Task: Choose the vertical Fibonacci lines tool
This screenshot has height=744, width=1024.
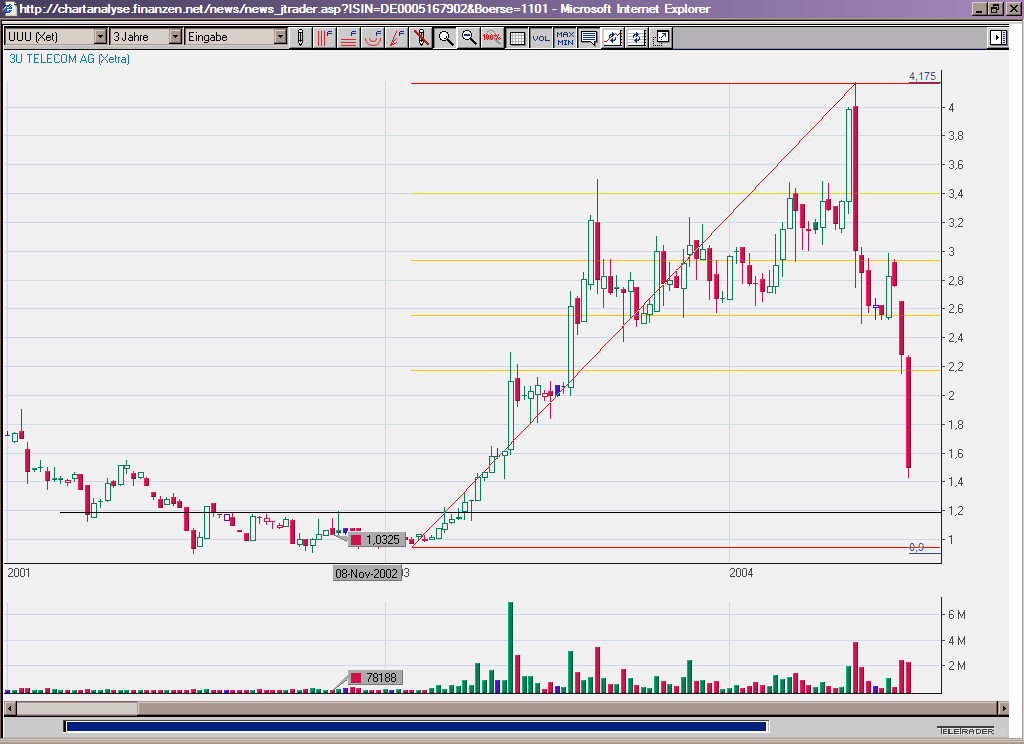Action: (x=325, y=37)
